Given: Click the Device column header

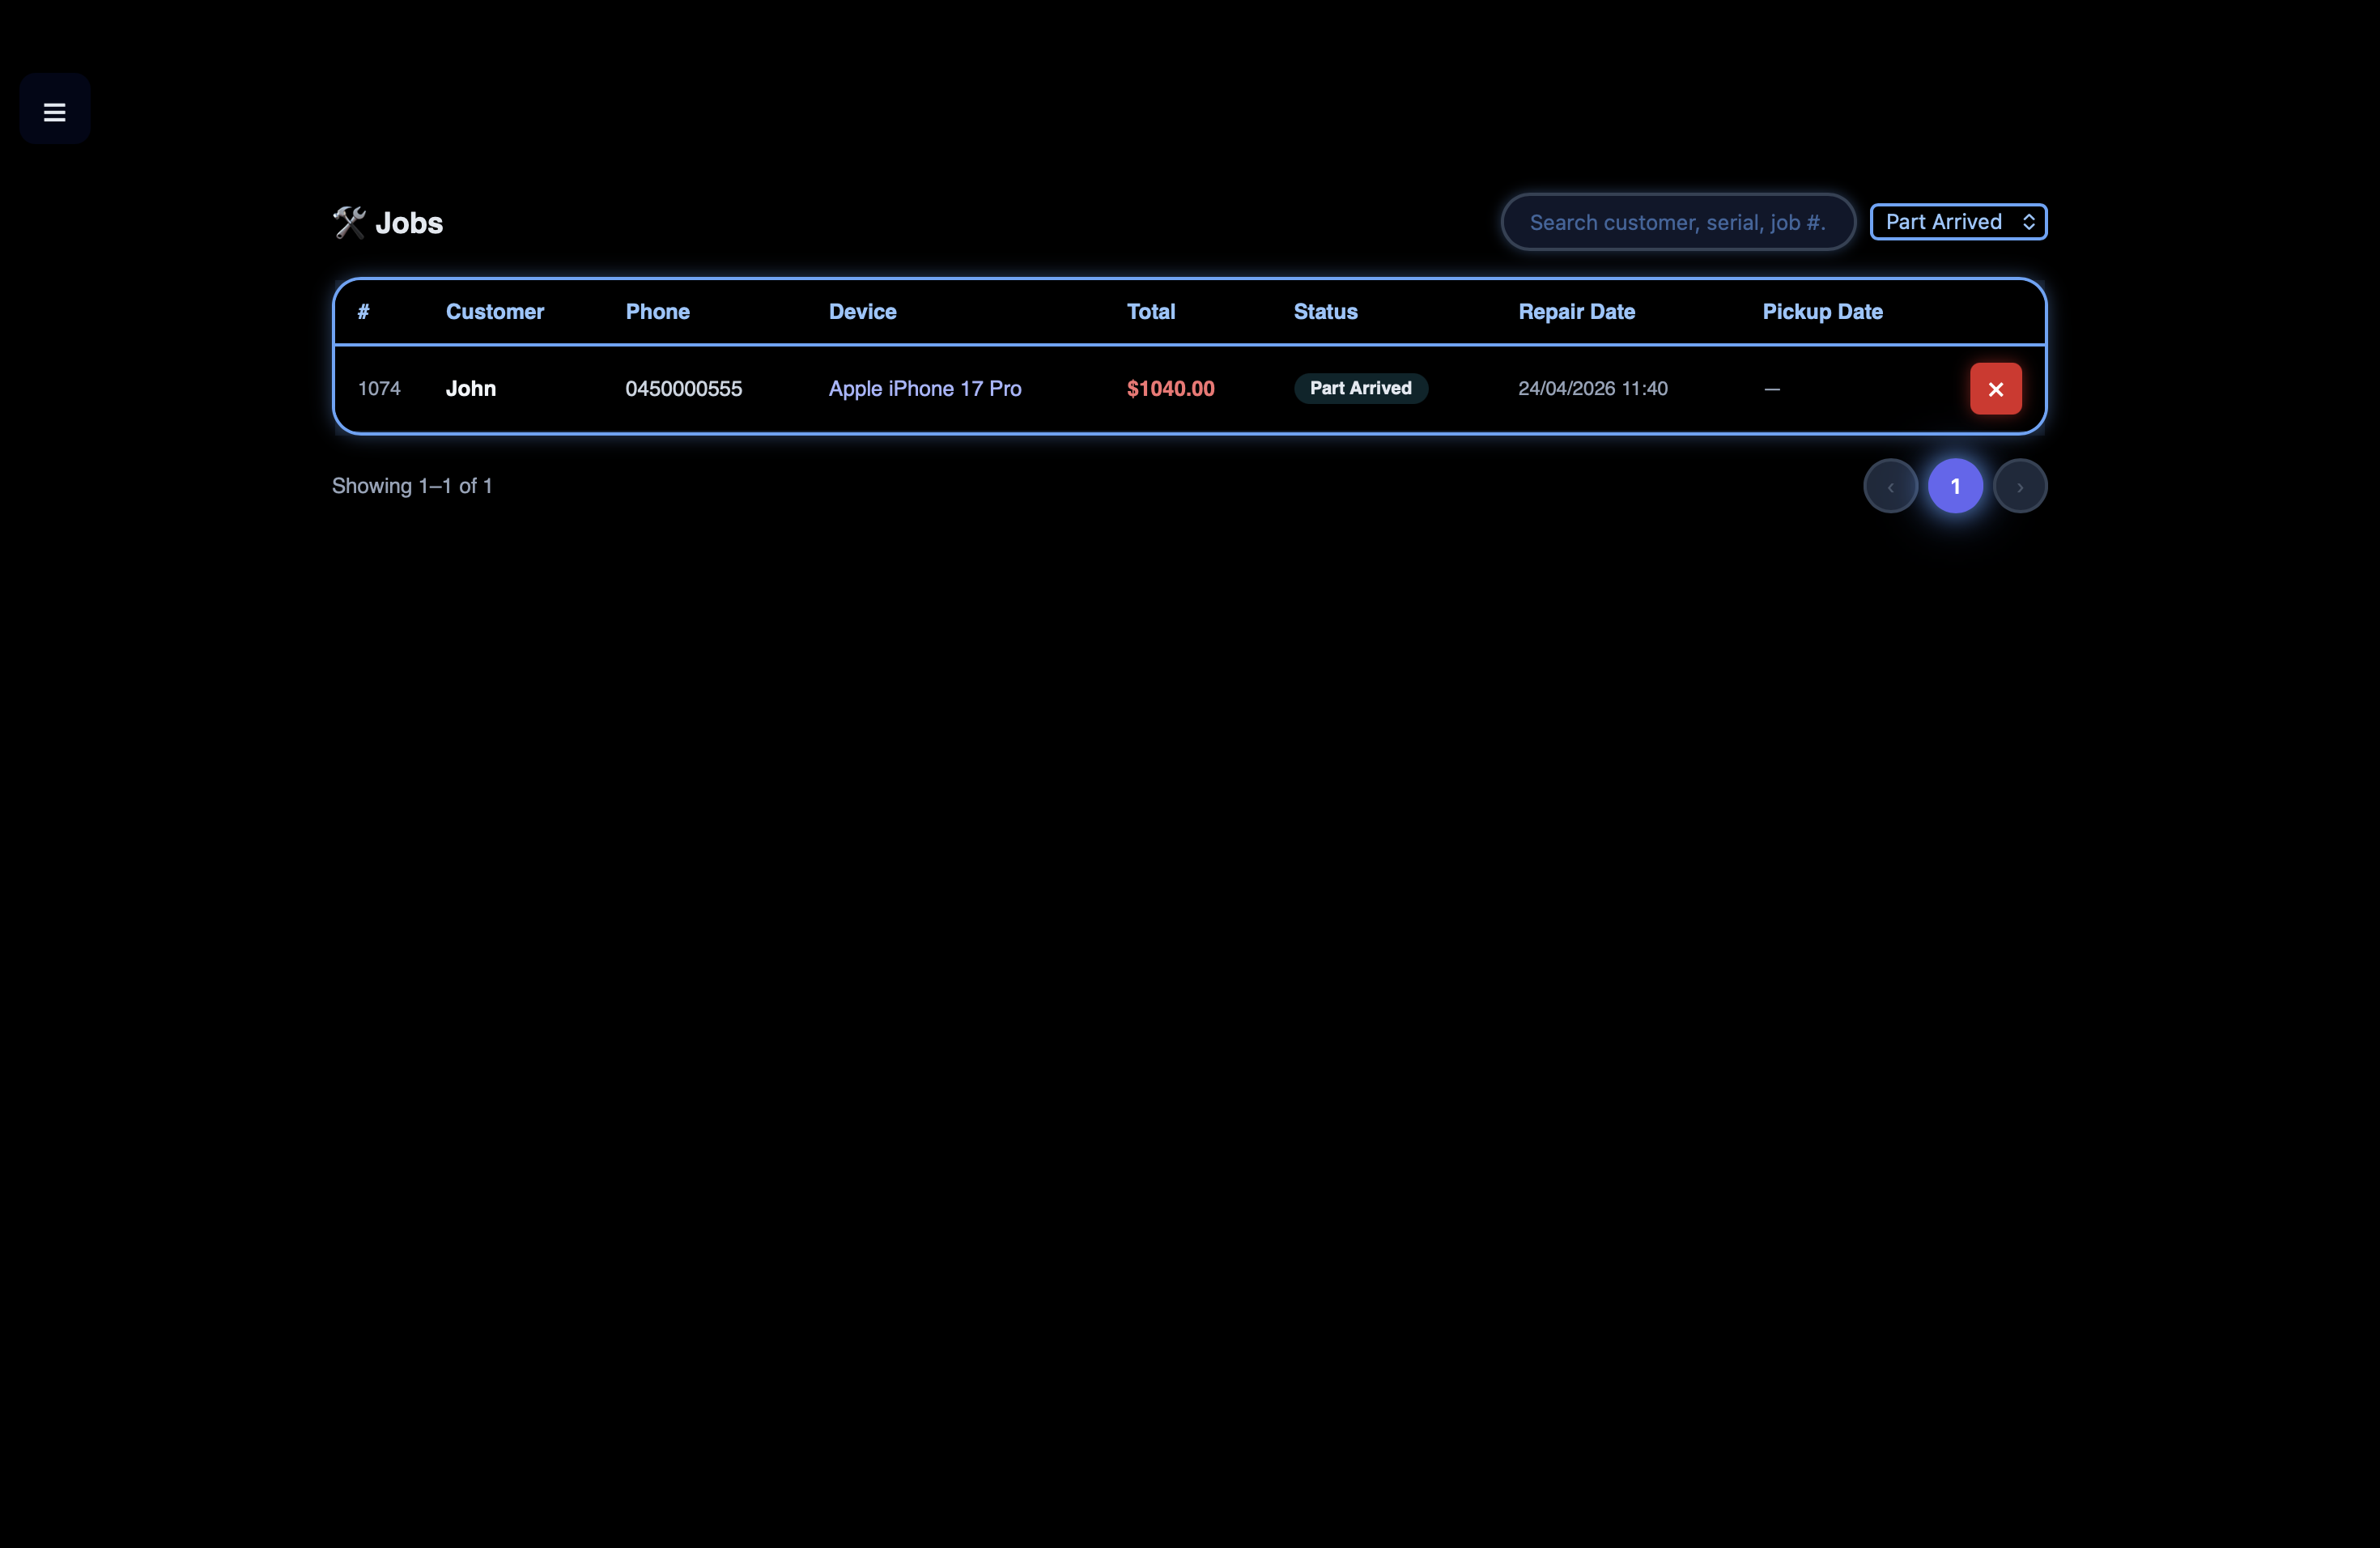Looking at the screenshot, I should [x=863, y=312].
